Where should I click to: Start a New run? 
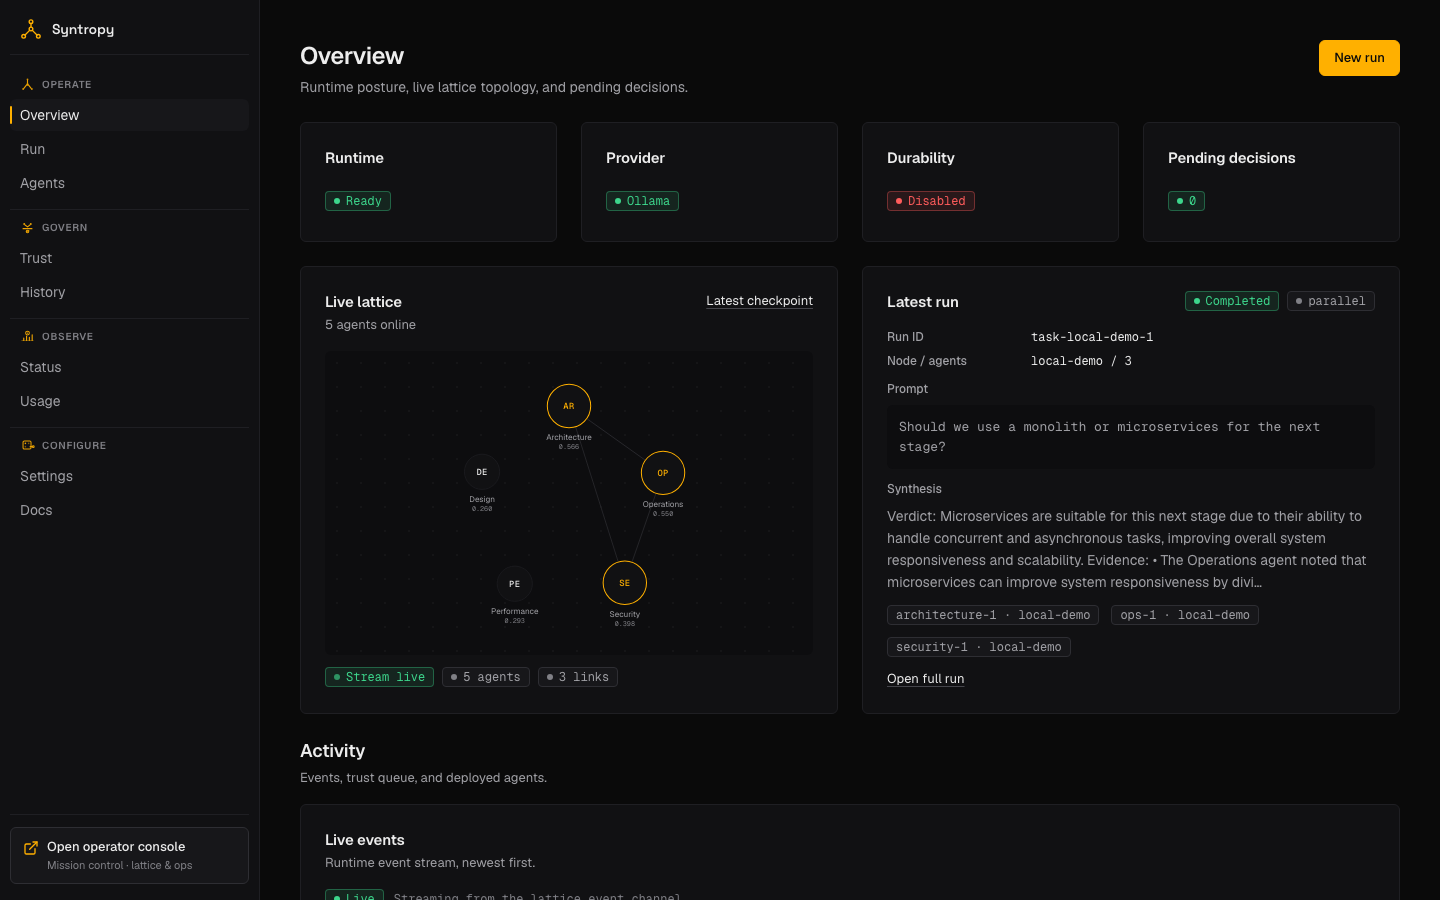pos(1359,58)
